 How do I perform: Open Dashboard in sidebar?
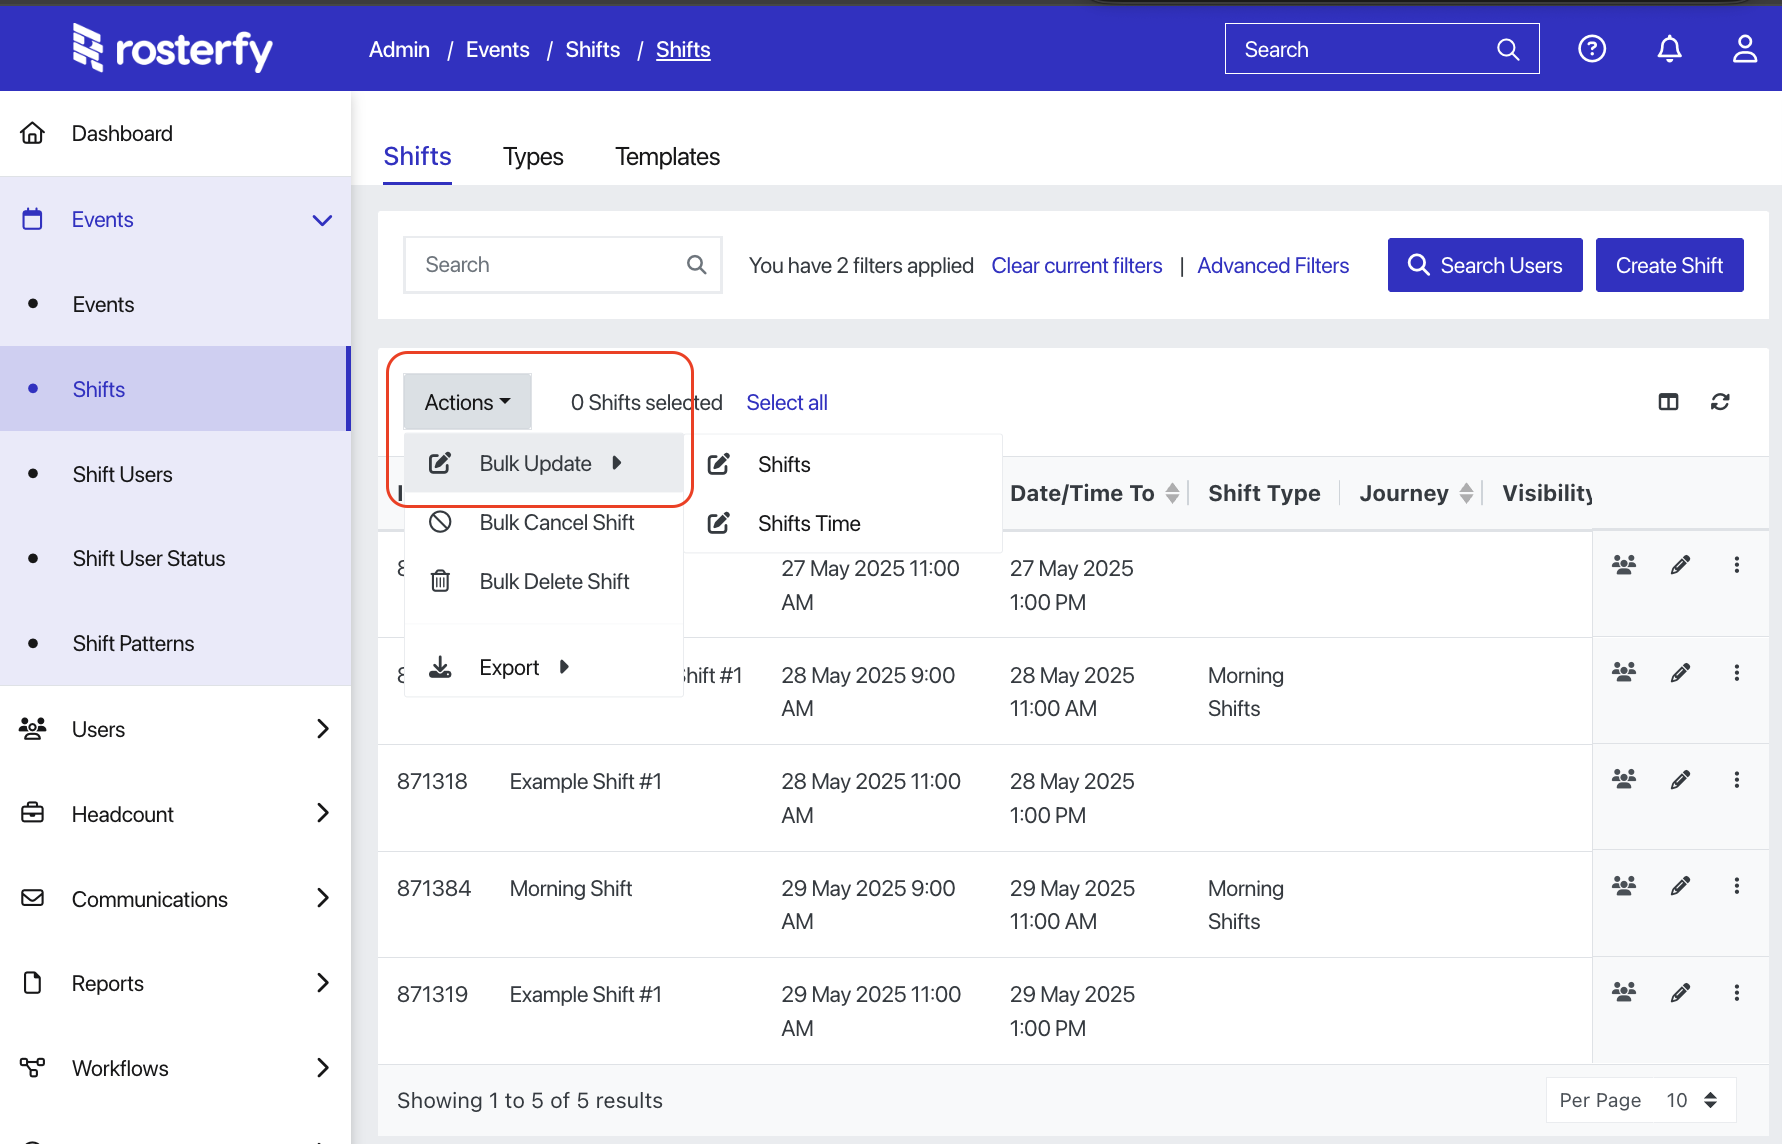(x=175, y=133)
